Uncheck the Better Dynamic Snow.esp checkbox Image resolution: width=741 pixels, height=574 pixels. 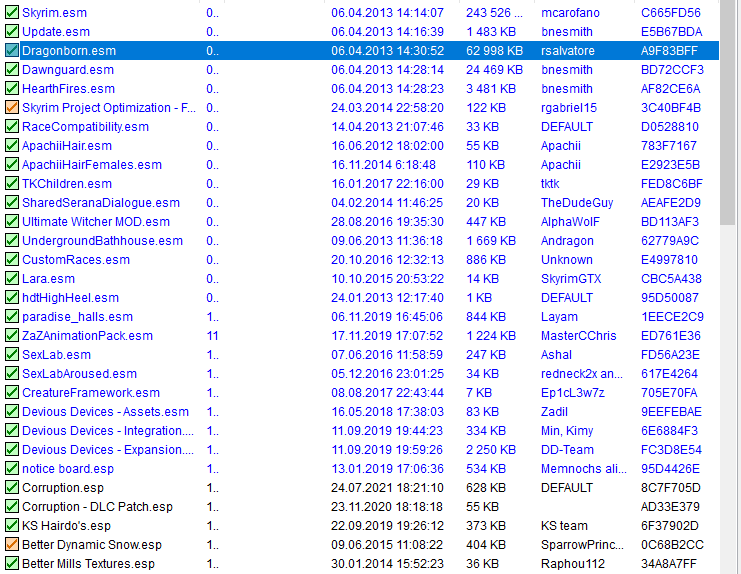tap(12, 545)
